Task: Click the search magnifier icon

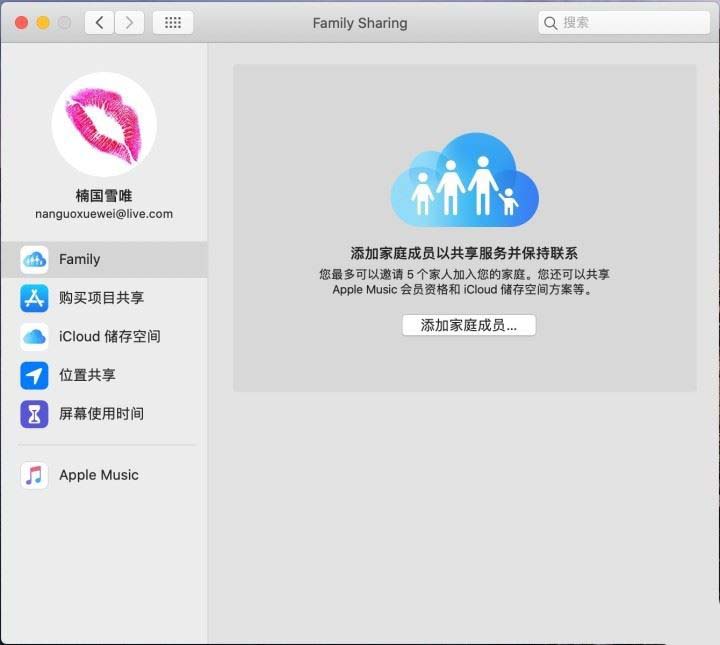Action: 550,23
